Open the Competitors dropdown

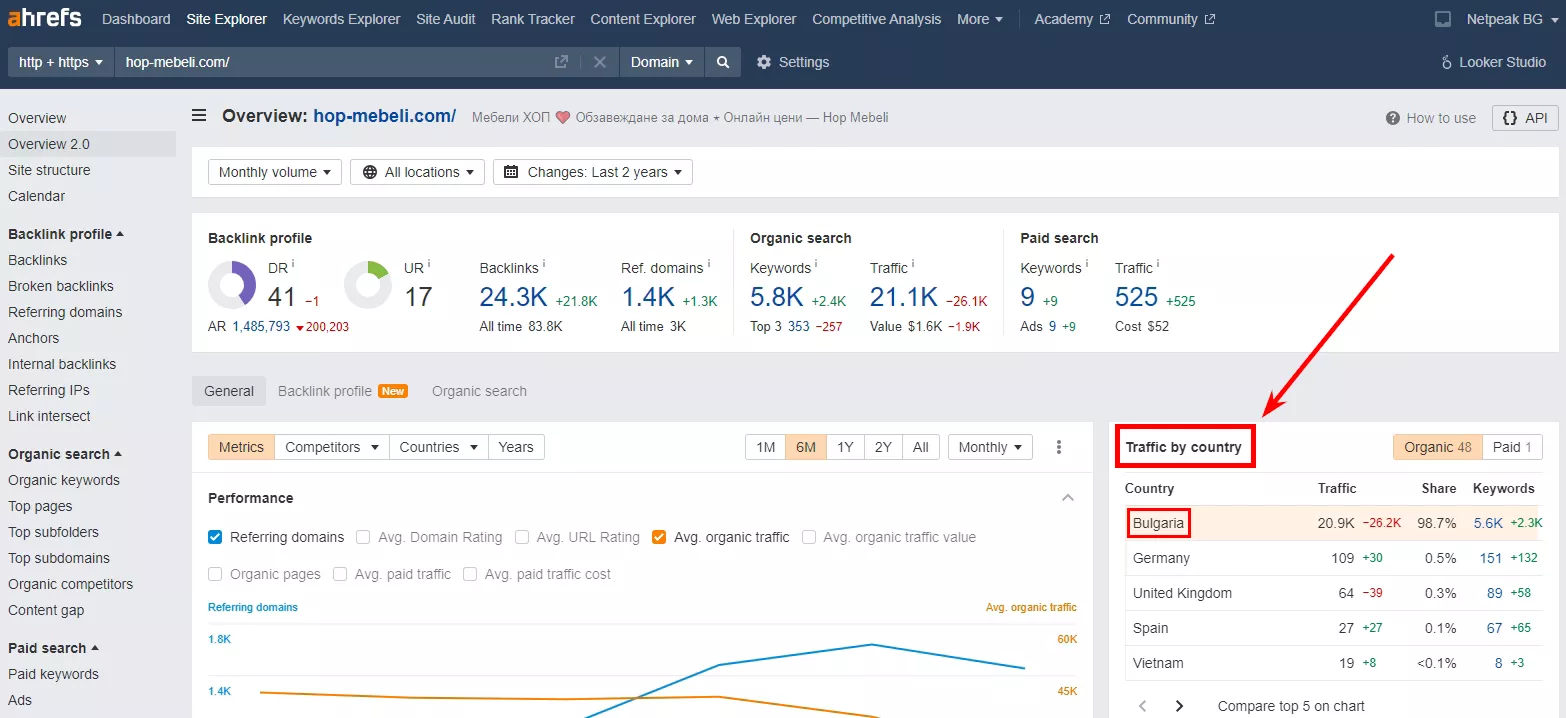click(x=332, y=447)
